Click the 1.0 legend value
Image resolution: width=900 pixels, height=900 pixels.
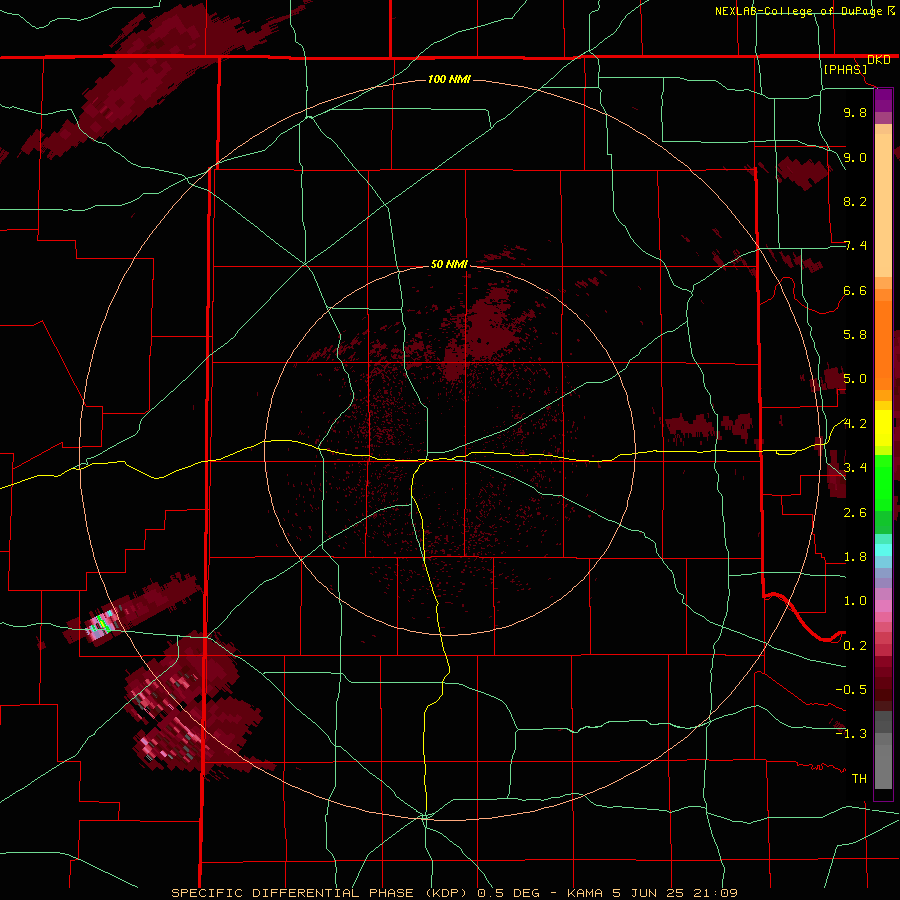click(855, 601)
